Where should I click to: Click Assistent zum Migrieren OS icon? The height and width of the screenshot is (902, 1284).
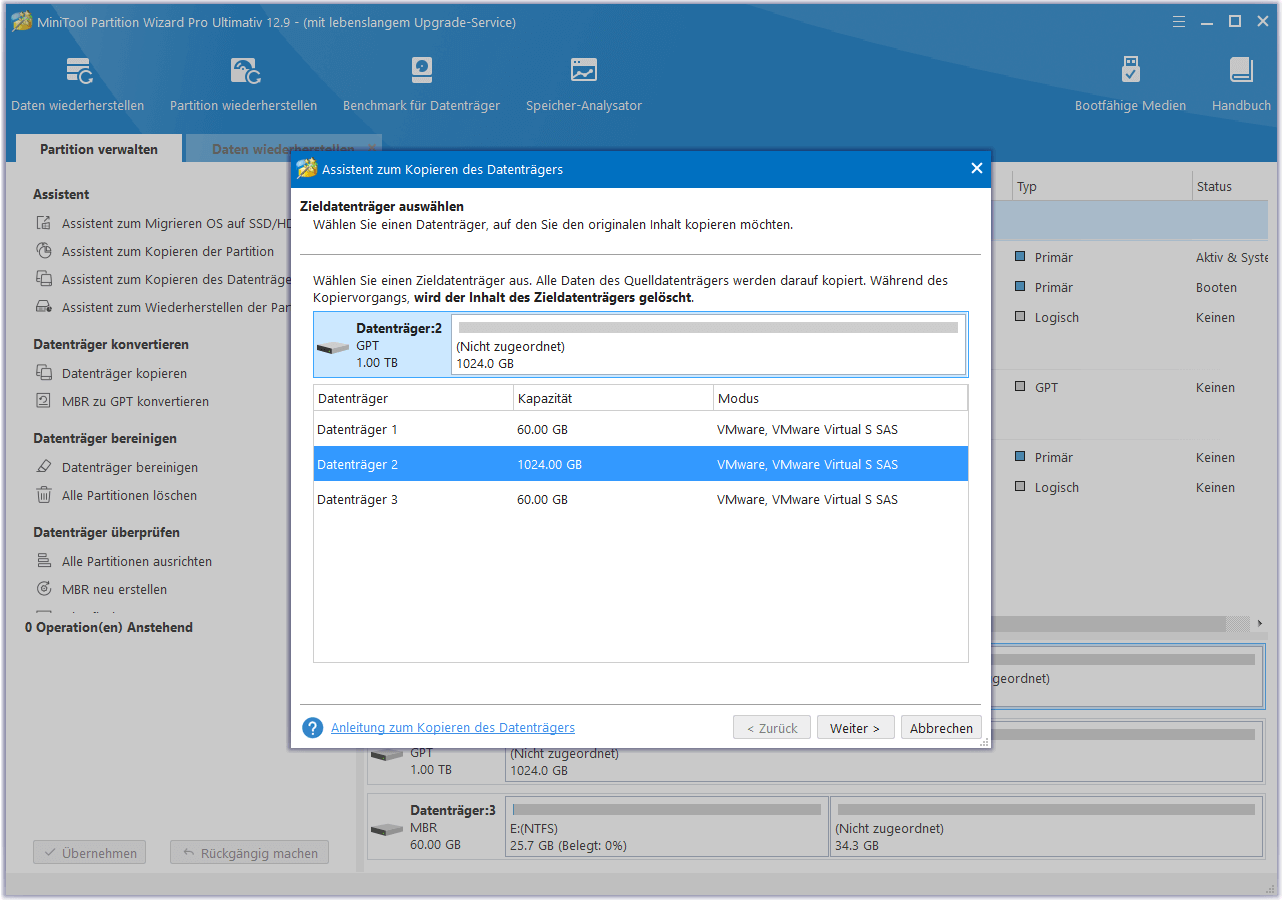point(44,223)
